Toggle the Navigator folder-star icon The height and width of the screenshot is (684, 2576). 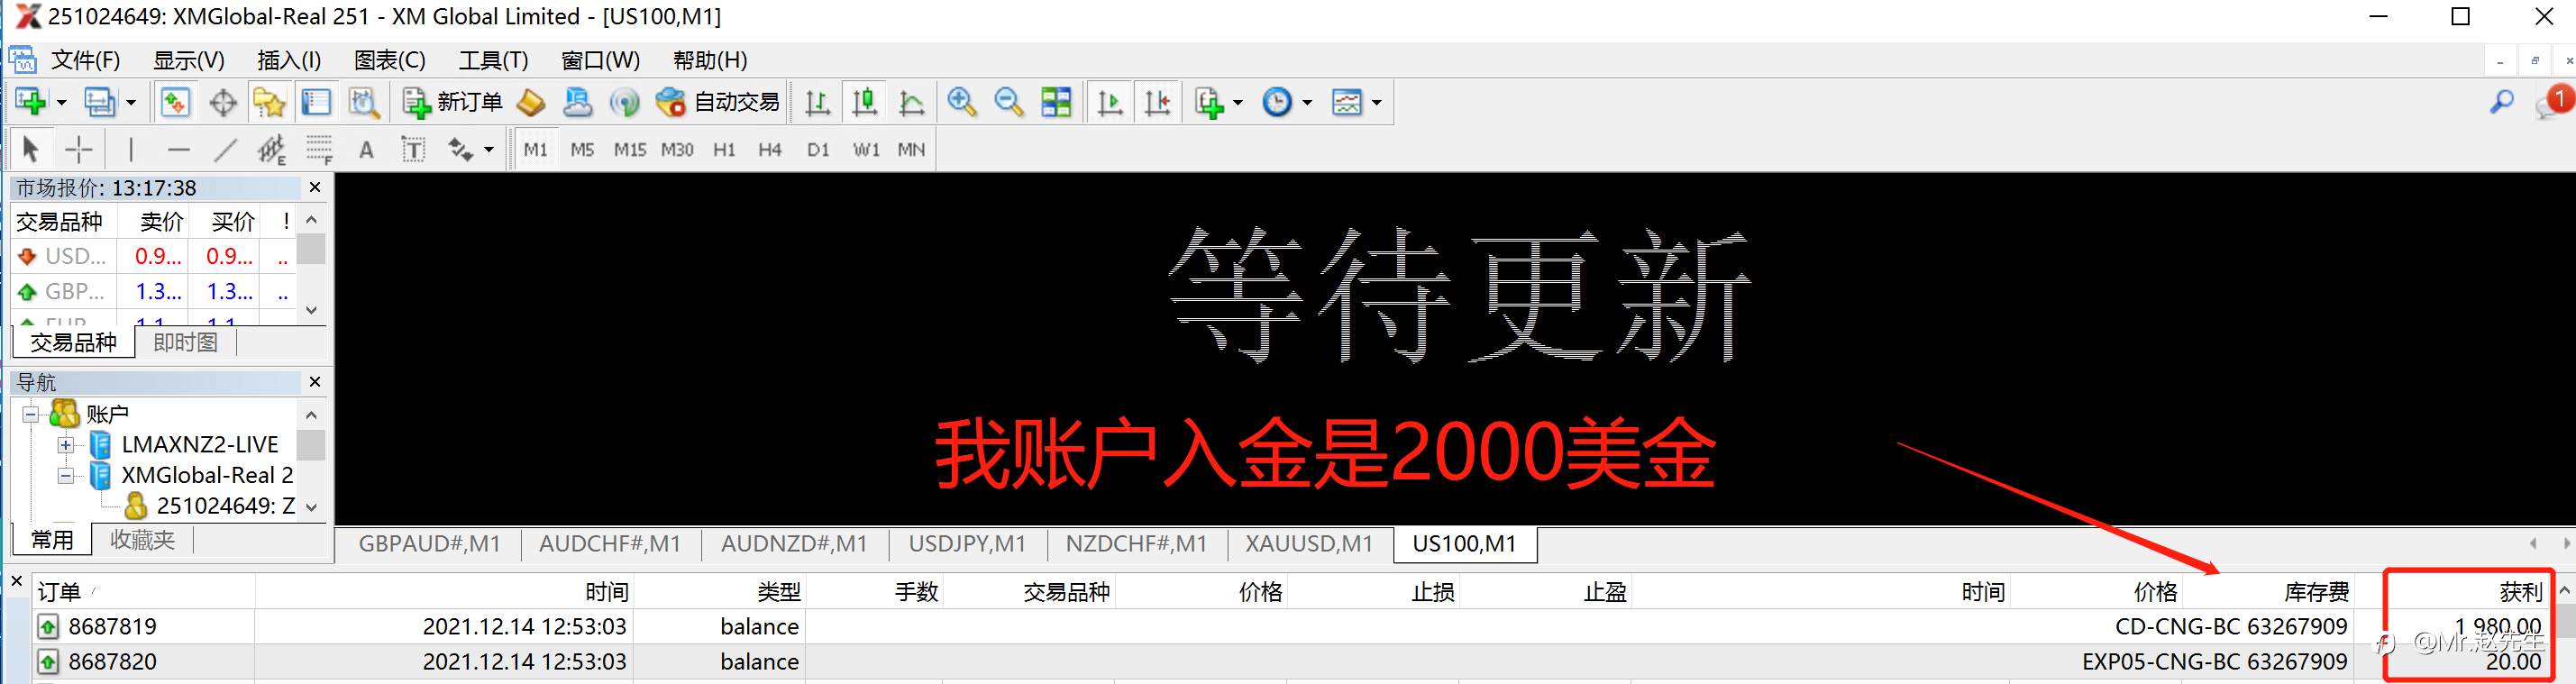[x=269, y=102]
